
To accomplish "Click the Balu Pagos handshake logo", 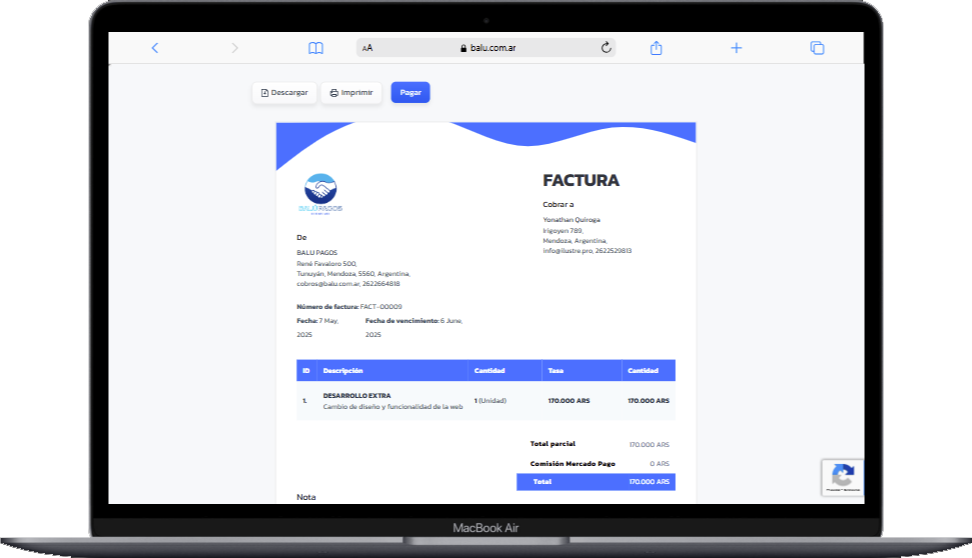I will (320, 192).
